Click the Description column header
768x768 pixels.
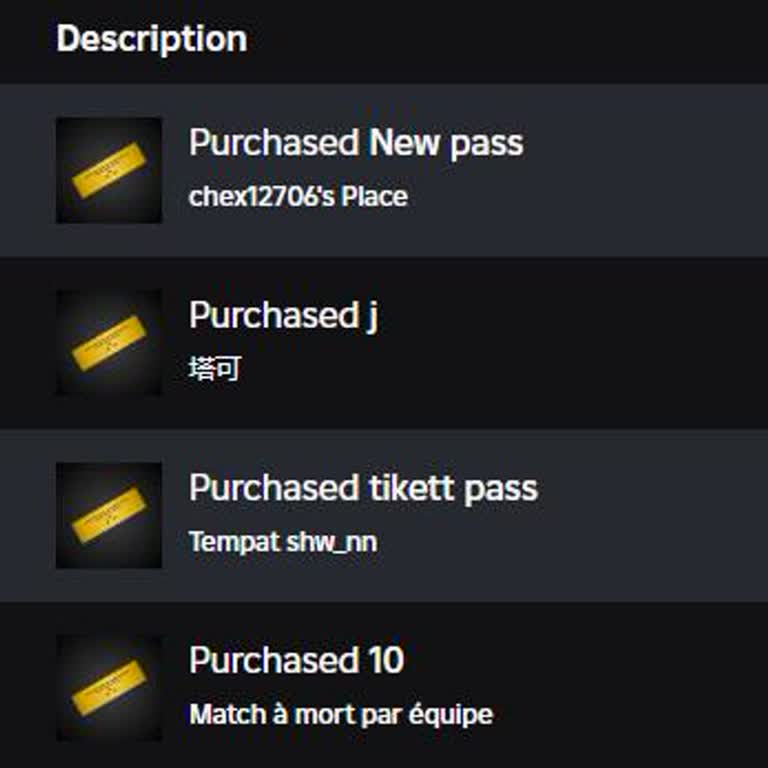coord(151,39)
